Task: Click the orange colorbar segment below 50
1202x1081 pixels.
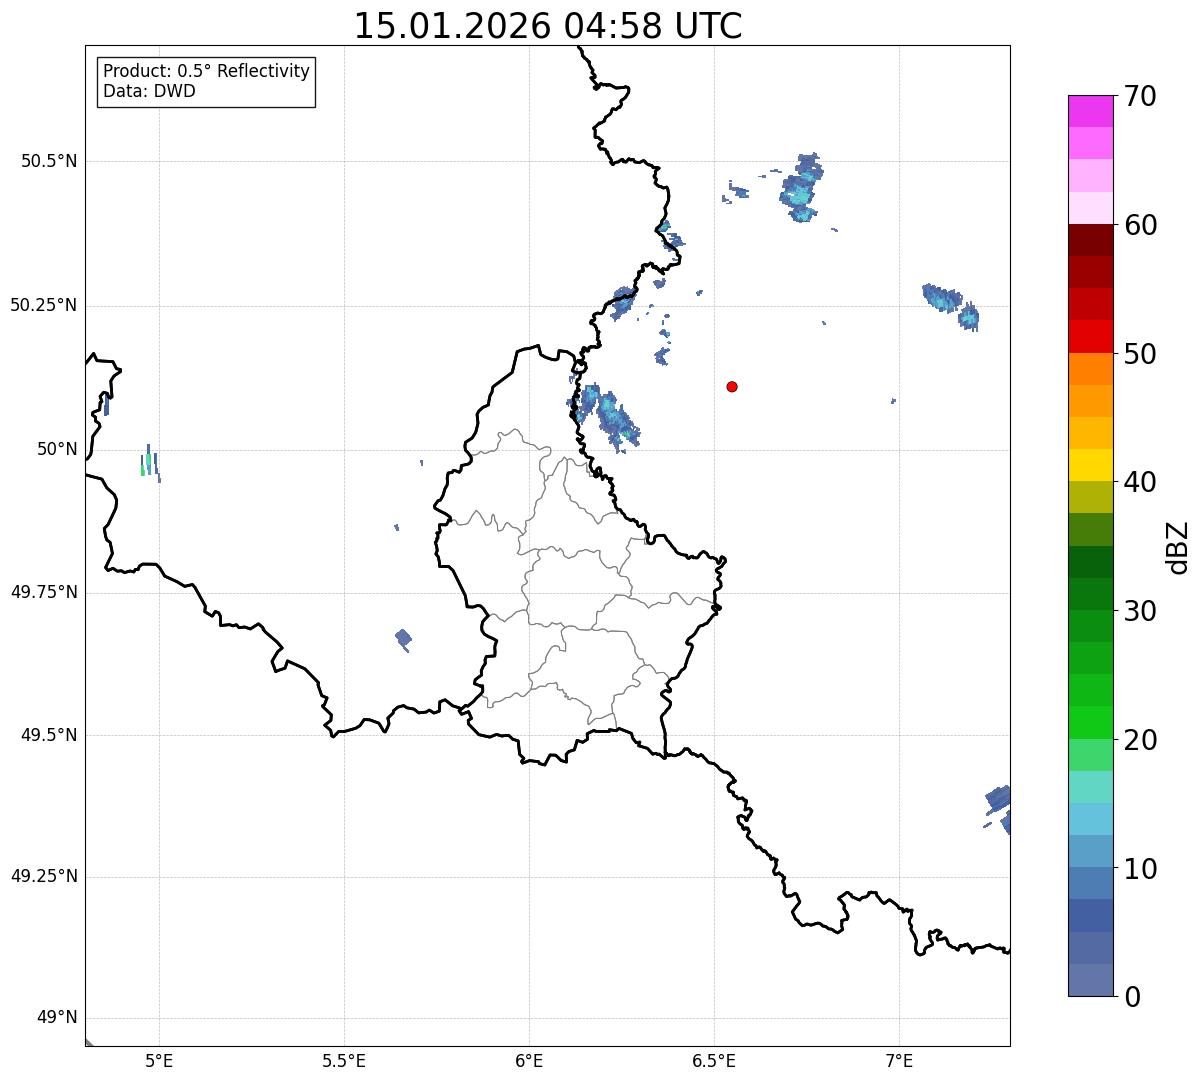Action: (1091, 369)
